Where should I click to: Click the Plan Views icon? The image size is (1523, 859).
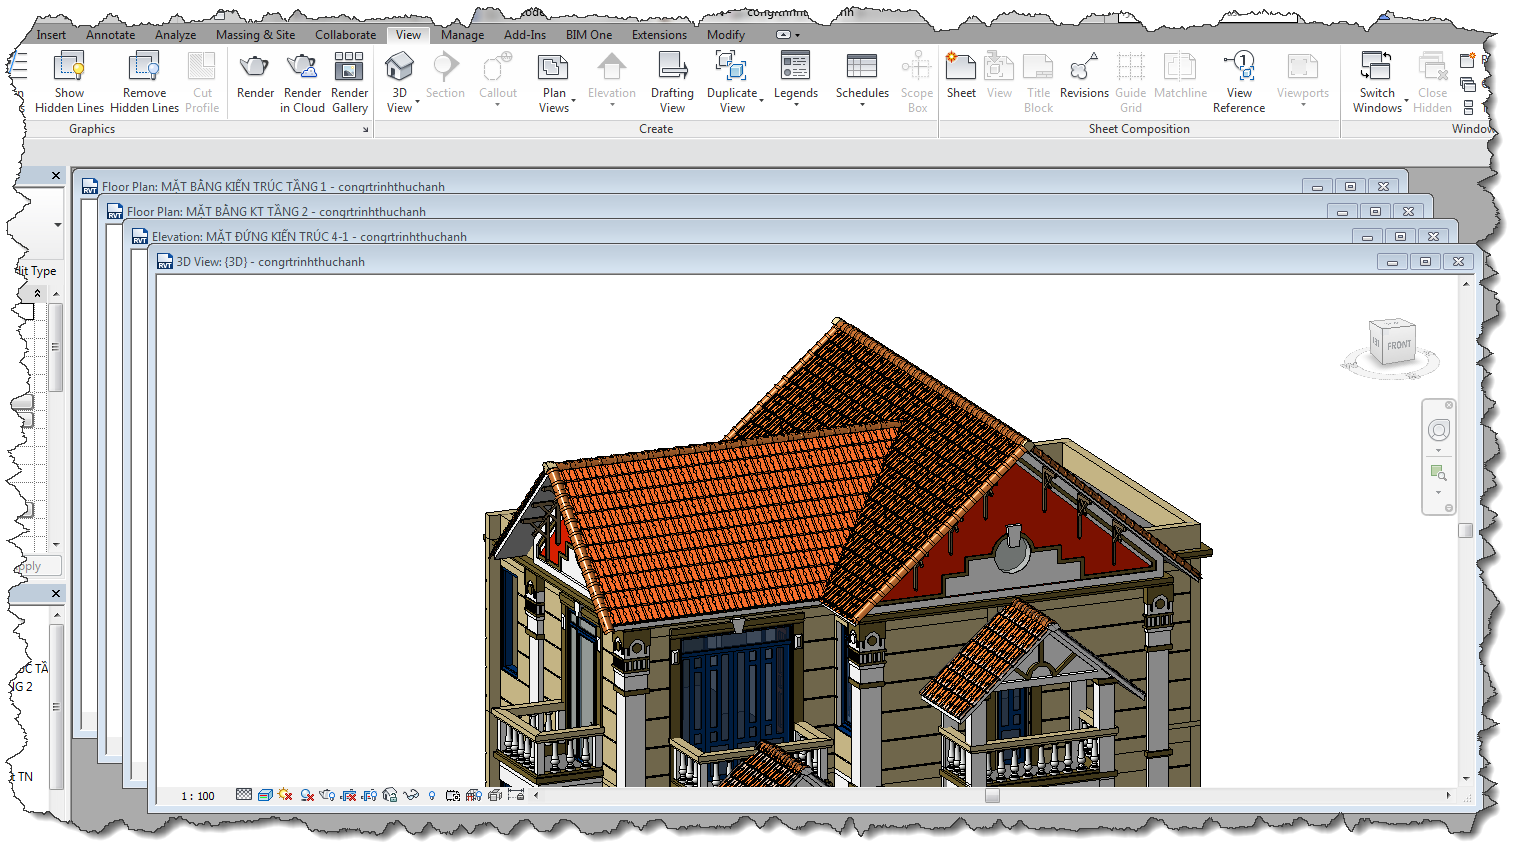pos(553,67)
